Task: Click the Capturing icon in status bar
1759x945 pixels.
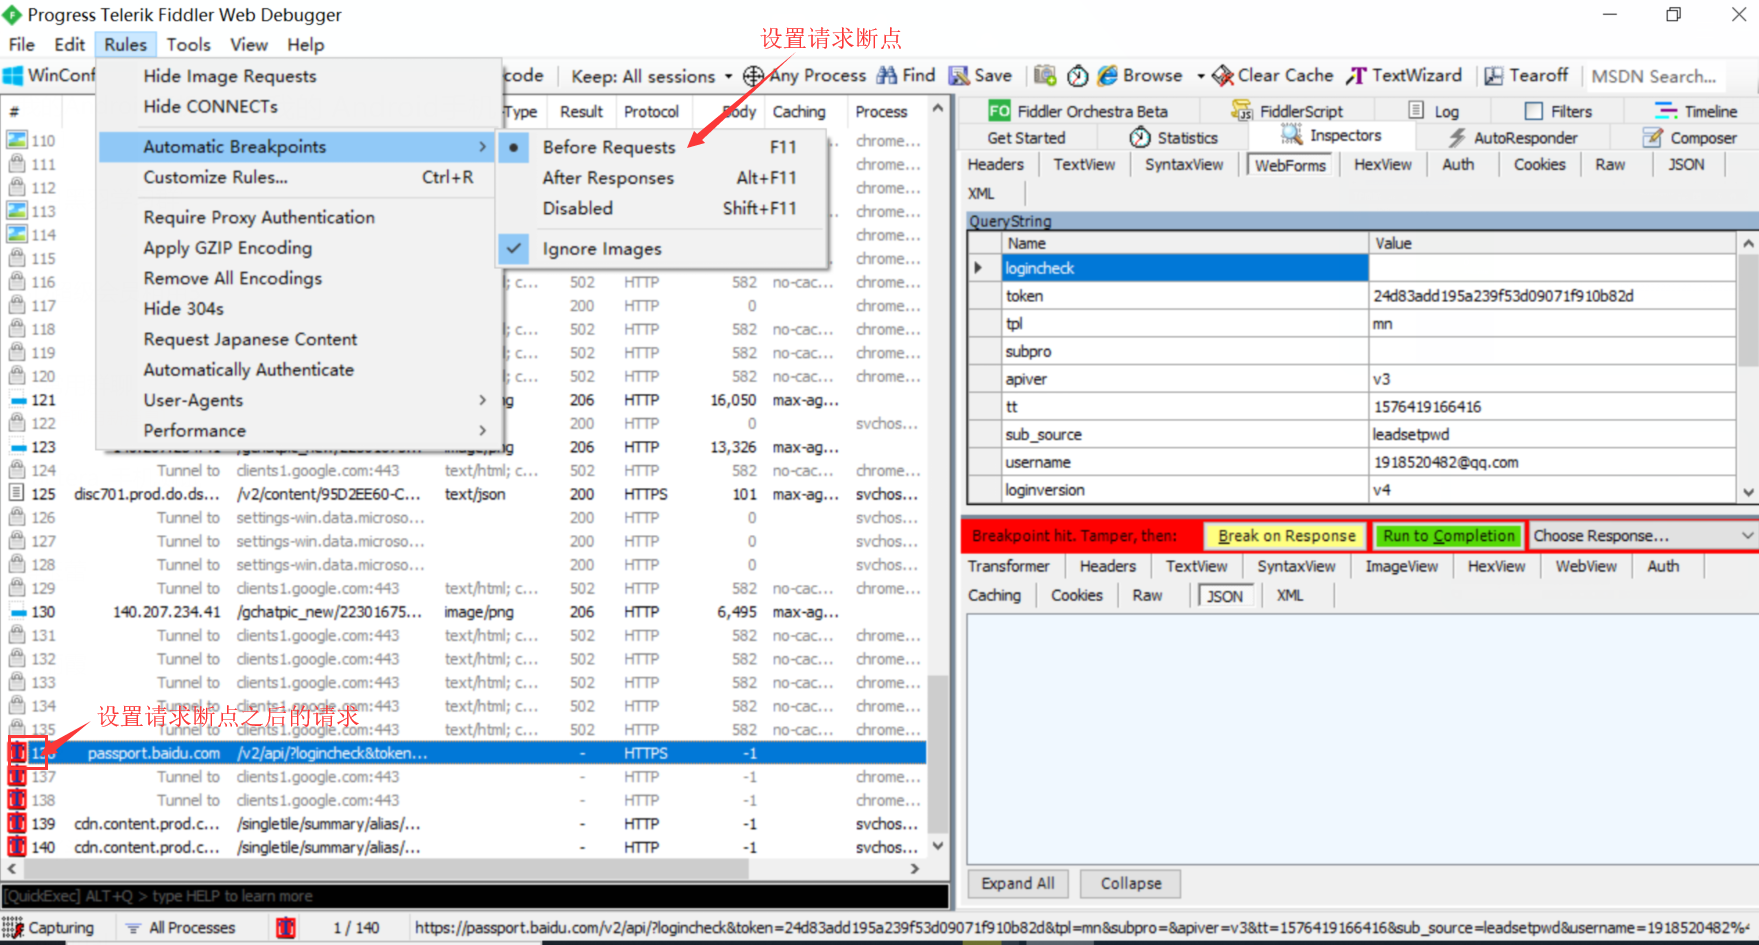Action: click(13, 927)
